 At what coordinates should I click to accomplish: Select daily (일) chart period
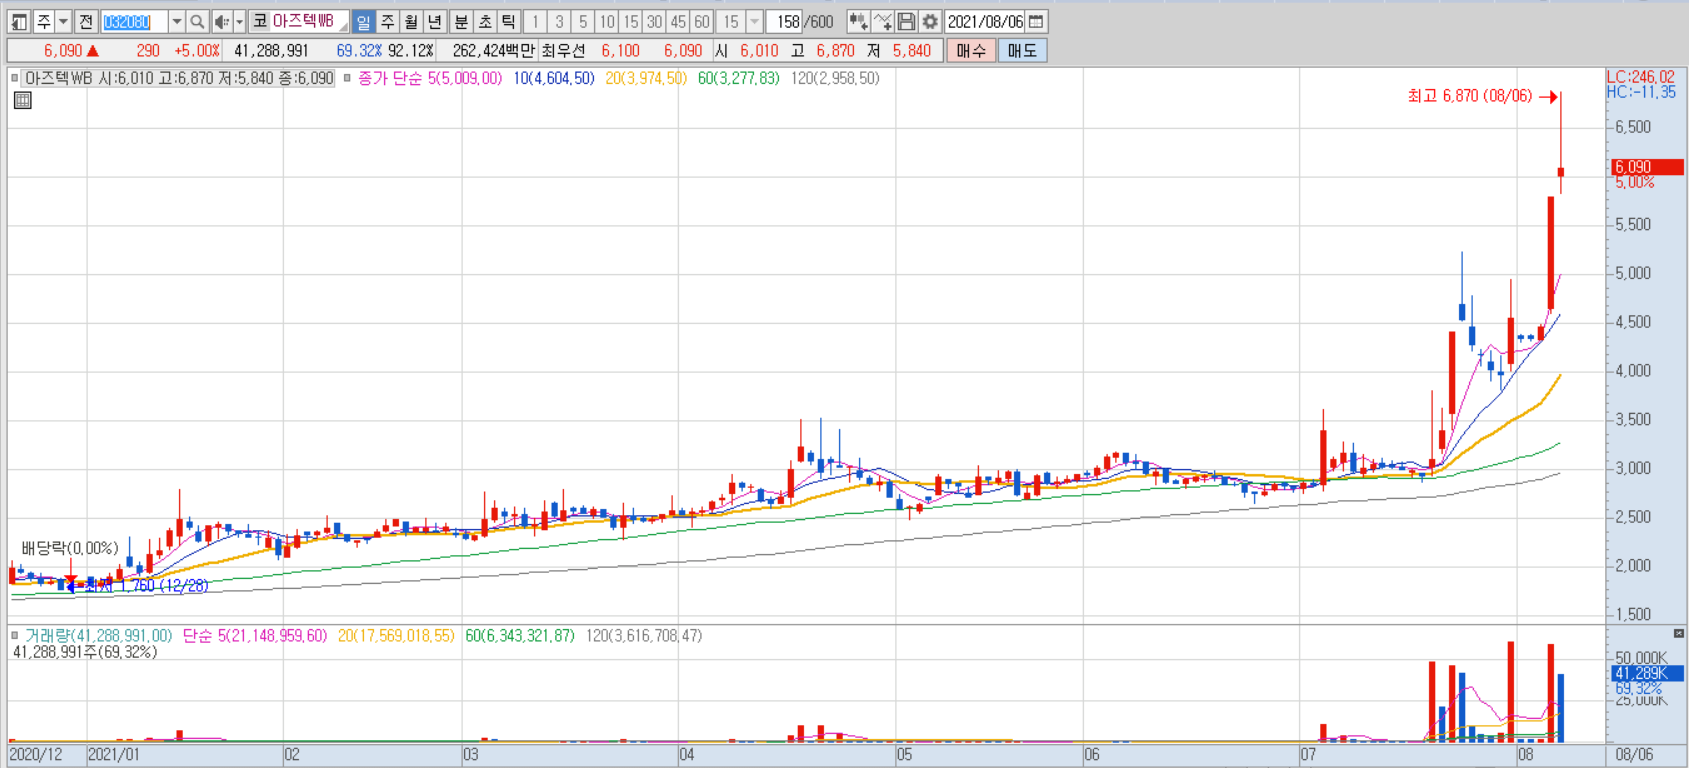click(x=363, y=21)
